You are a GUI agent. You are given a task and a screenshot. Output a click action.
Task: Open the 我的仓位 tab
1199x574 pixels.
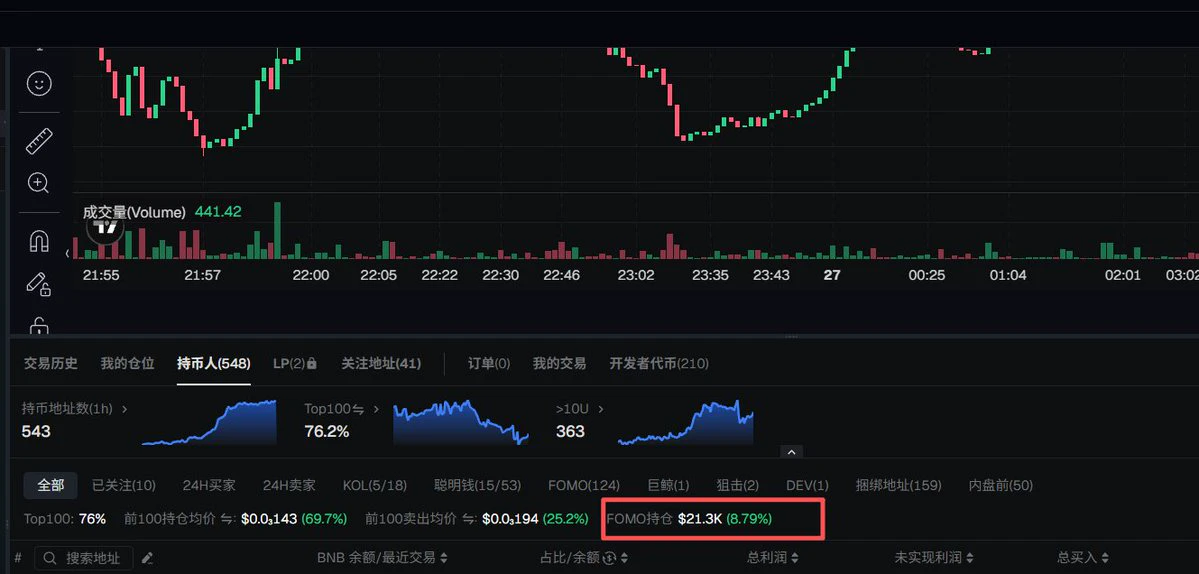click(x=127, y=364)
